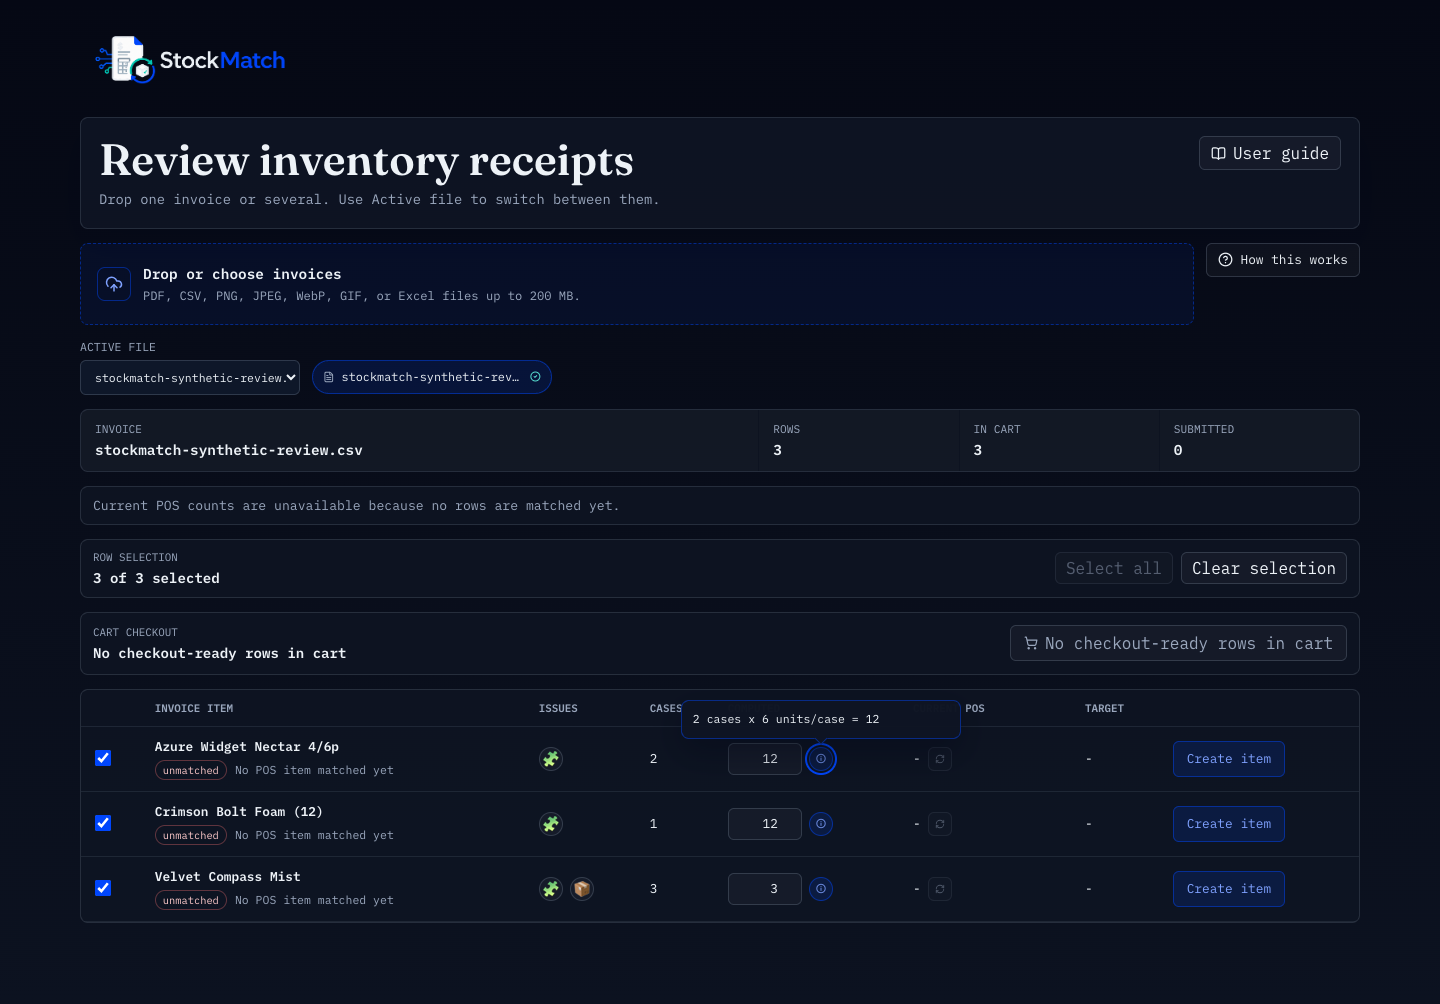1440x1004 pixels.
Task: Click the No checkout-ready rows in cart button
Action: [x=1178, y=643]
